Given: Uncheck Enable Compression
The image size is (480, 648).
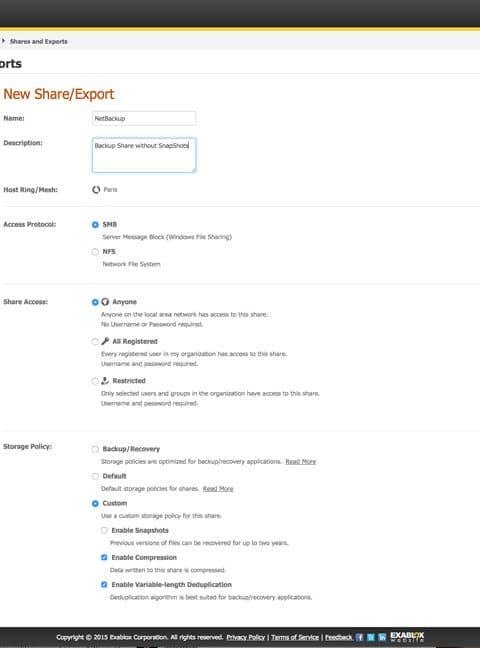Looking at the screenshot, I should click(104, 557).
